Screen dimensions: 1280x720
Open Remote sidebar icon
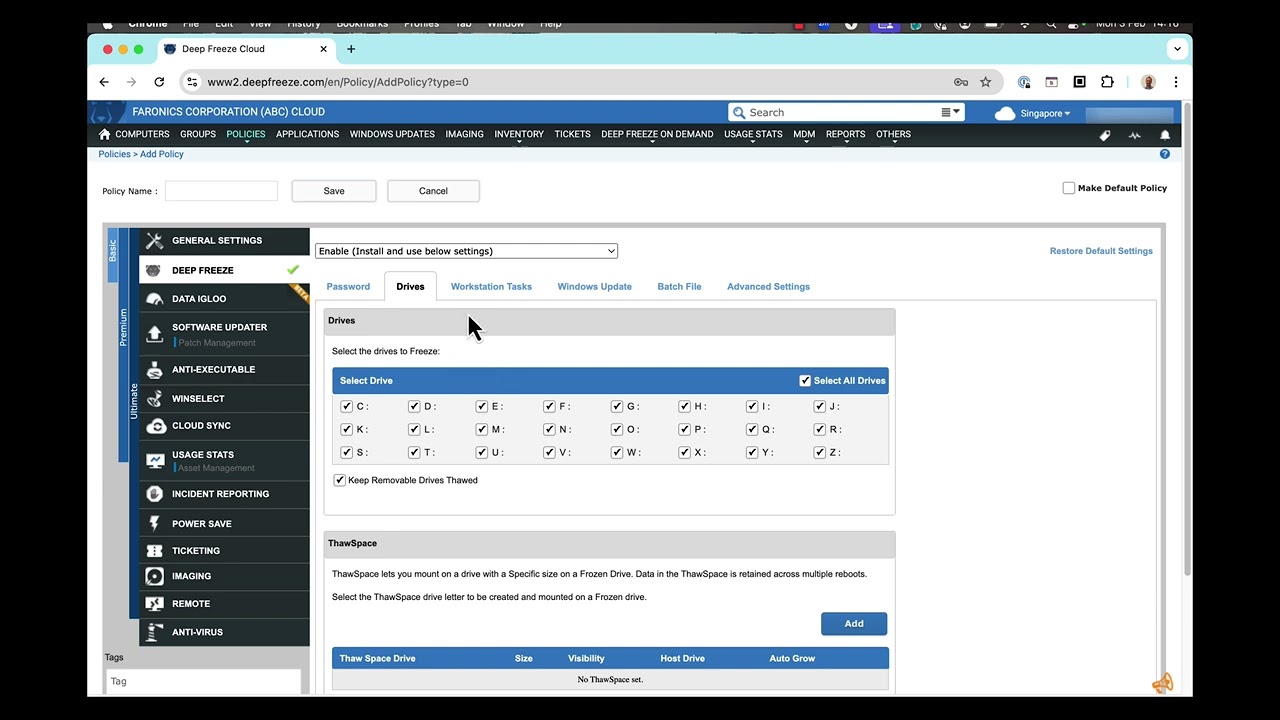[x=154, y=604]
